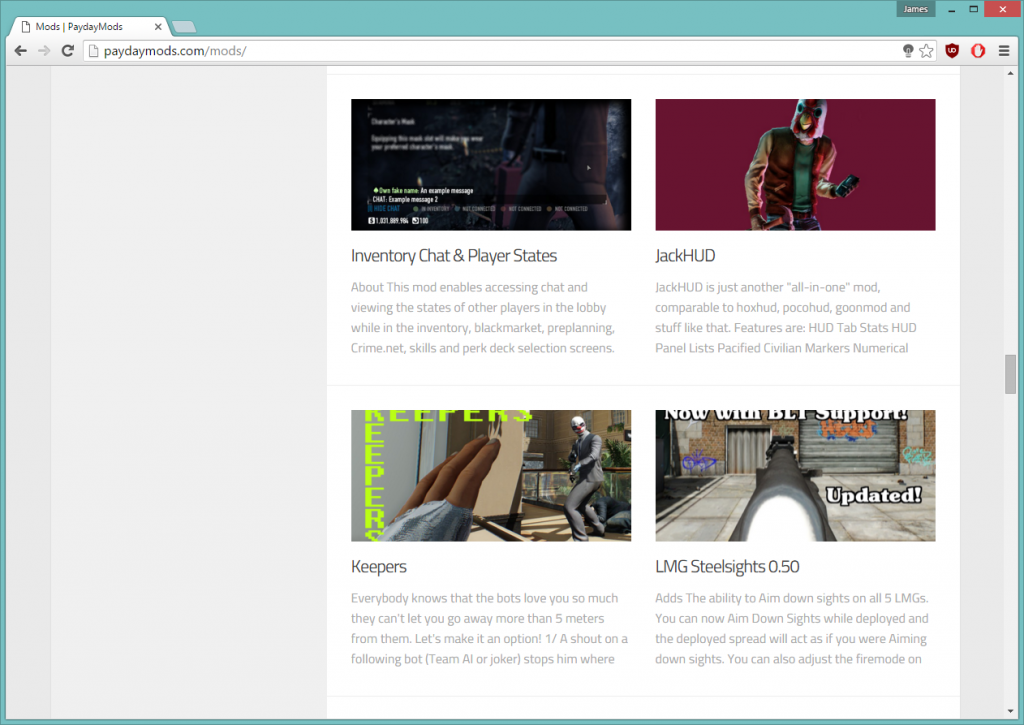Viewport: 1024px width, 725px height.
Task: Click the scrollbar up arrow
Action: (1010, 73)
